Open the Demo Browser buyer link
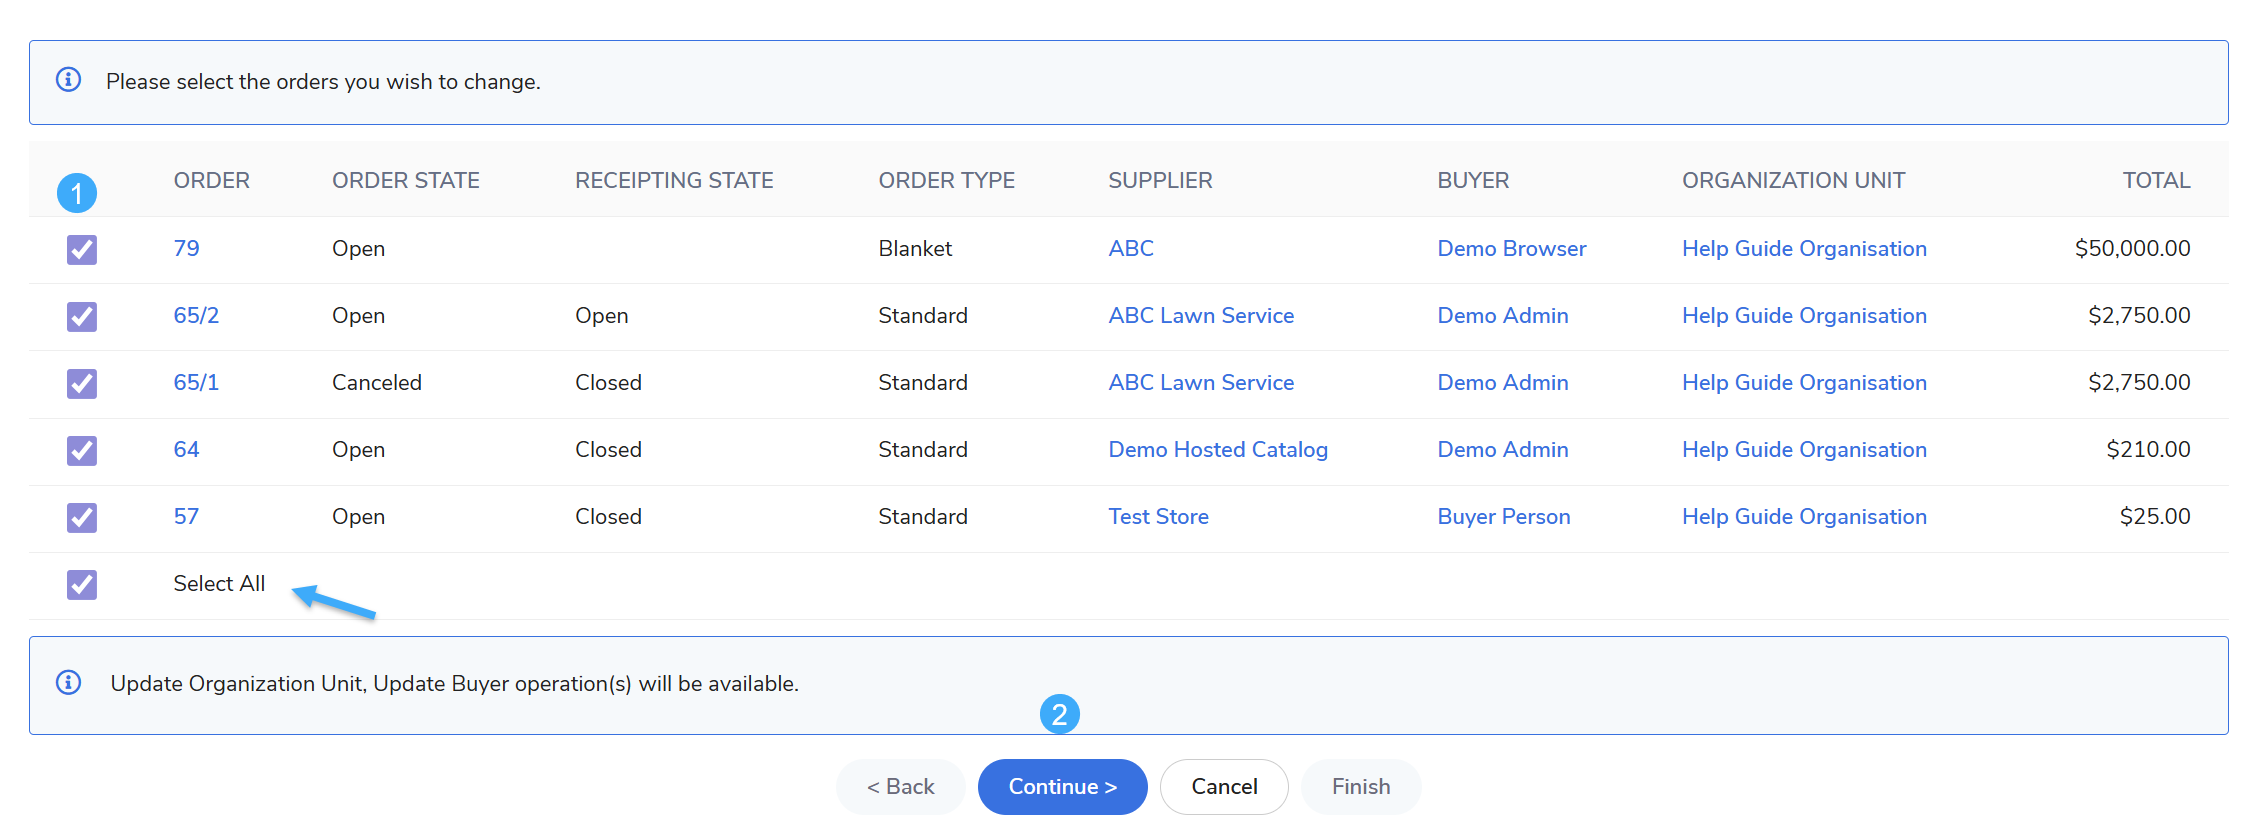The image size is (2246, 832). click(1511, 248)
